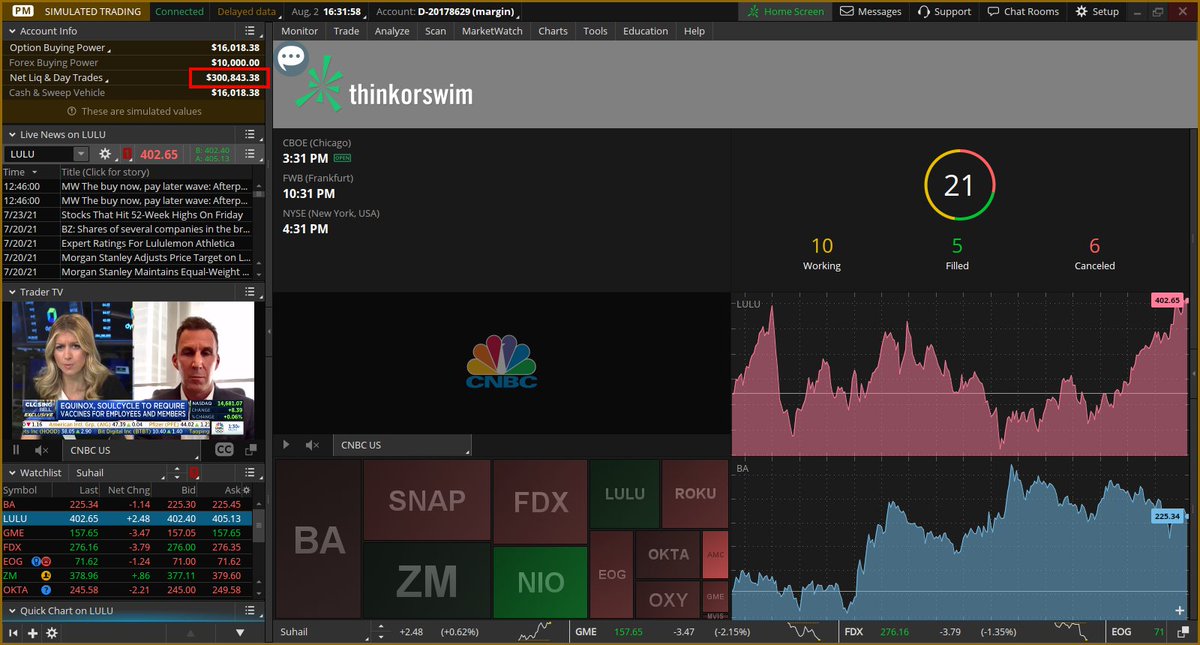1200x645 pixels.
Task: Collapse the Watchlist panel
Action: pos(12,472)
